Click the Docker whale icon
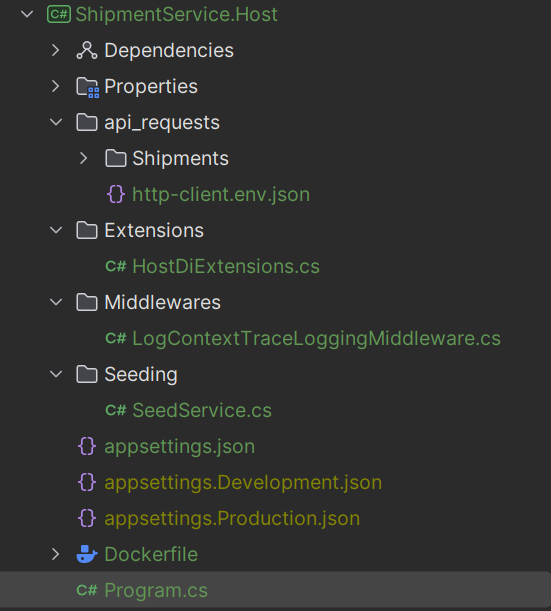The width and height of the screenshot is (551, 611). click(87, 554)
